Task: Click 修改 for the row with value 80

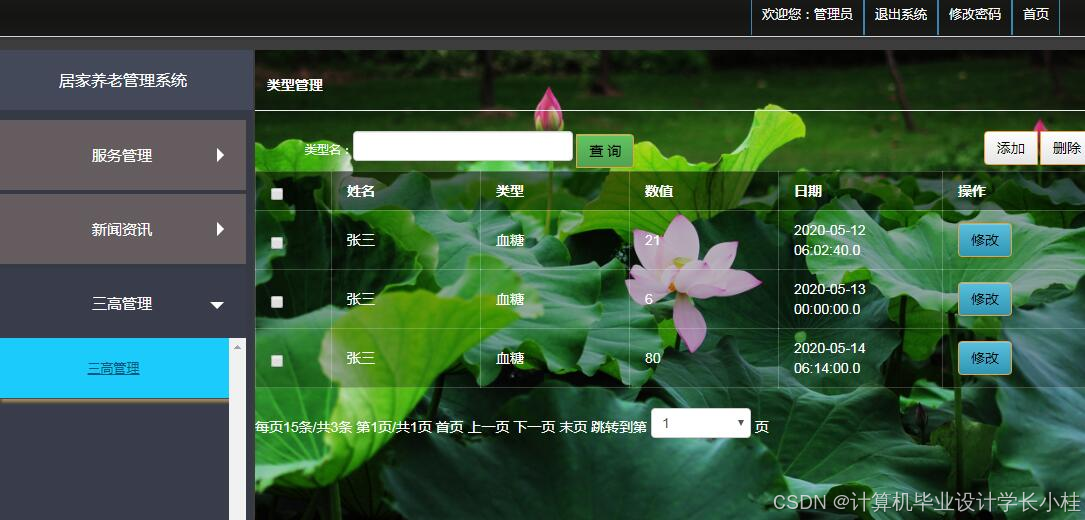Action: coord(985,358)
